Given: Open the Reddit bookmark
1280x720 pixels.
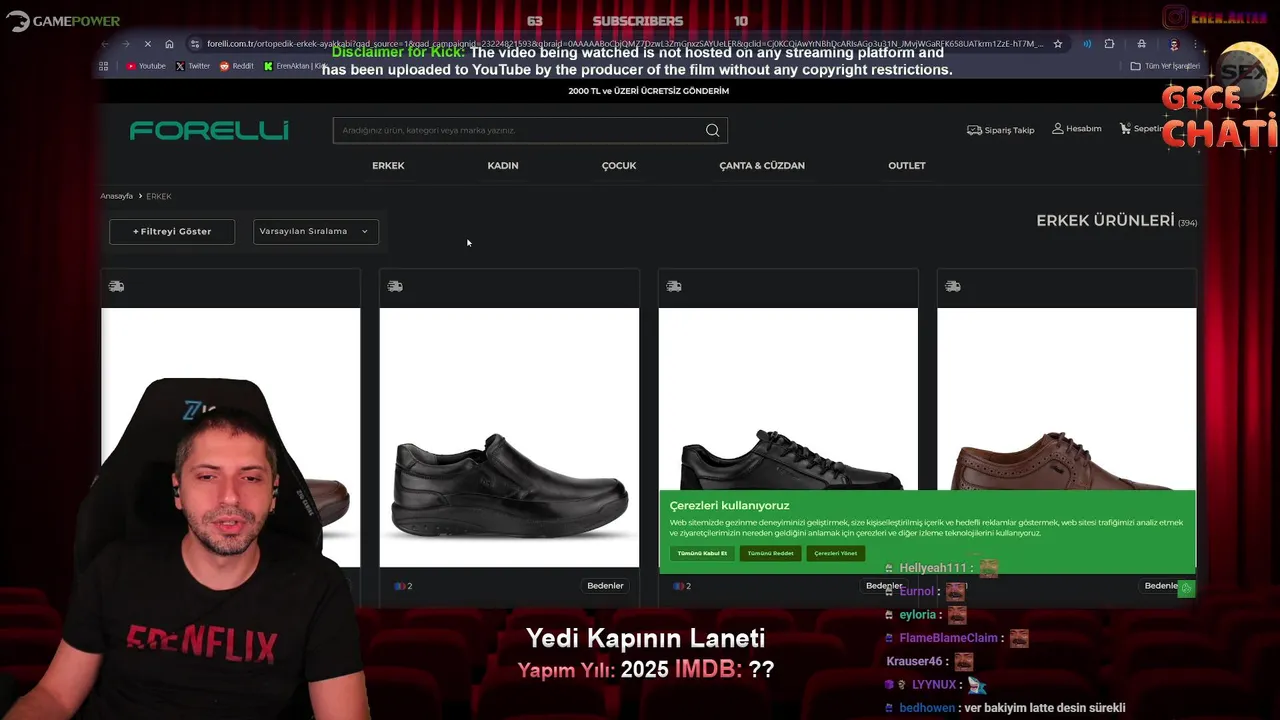Looking at the screenshot, I should click(237, 66).
